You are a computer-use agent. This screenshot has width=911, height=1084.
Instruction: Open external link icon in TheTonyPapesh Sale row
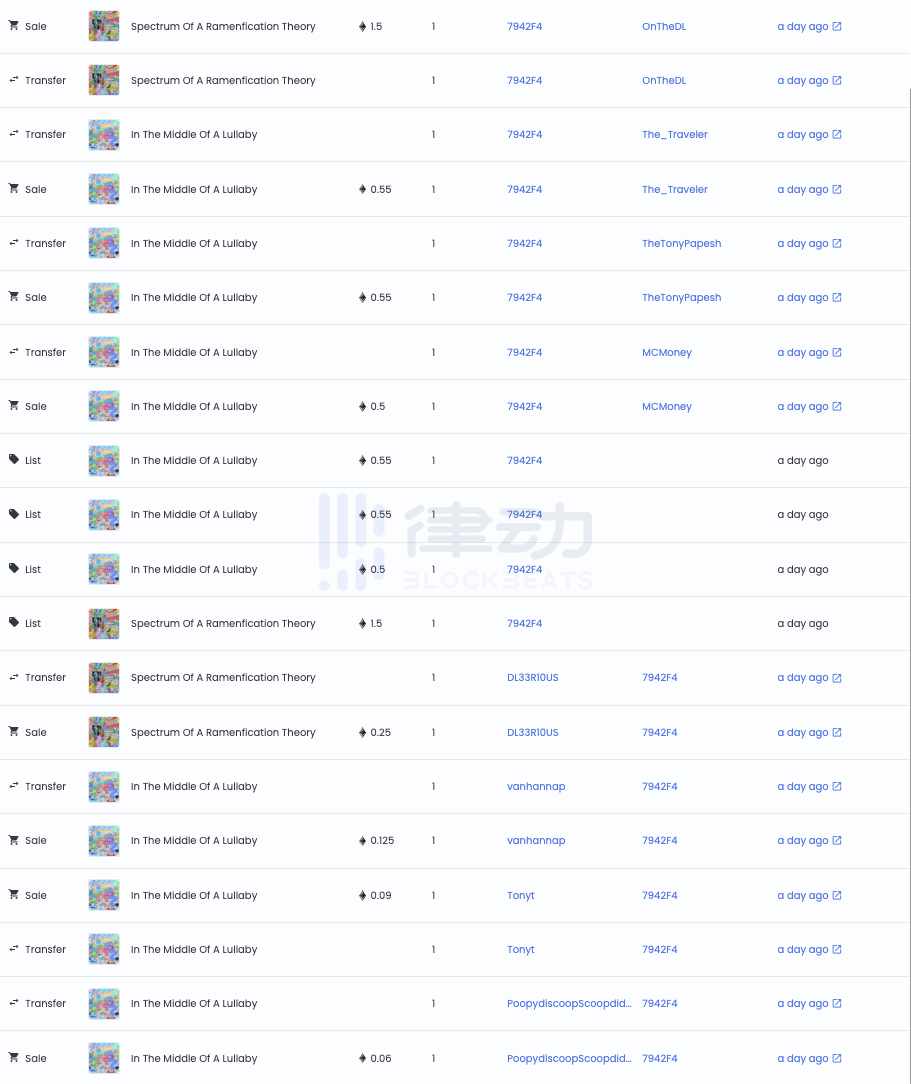point(837,297)
